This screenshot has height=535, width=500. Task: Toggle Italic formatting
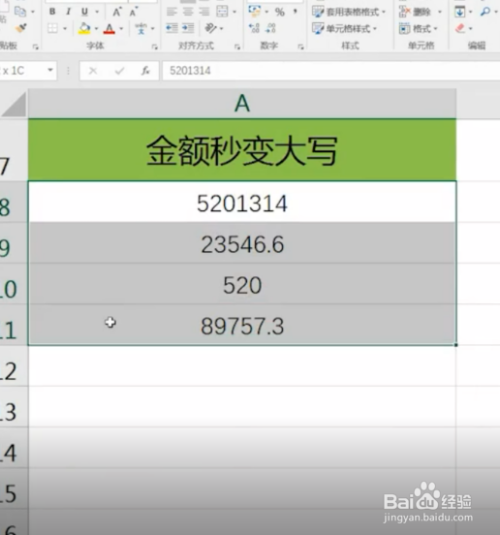click(x=68, y=11)
